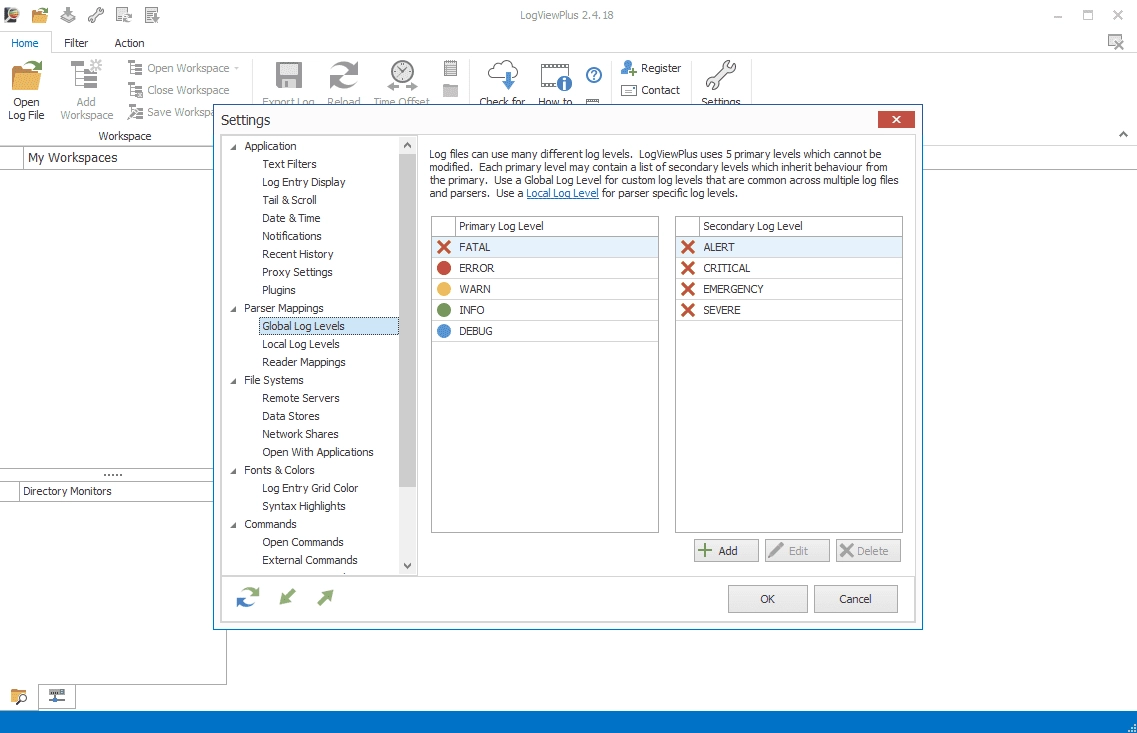
Task: Click the Reload log icon
Action: 344,75
